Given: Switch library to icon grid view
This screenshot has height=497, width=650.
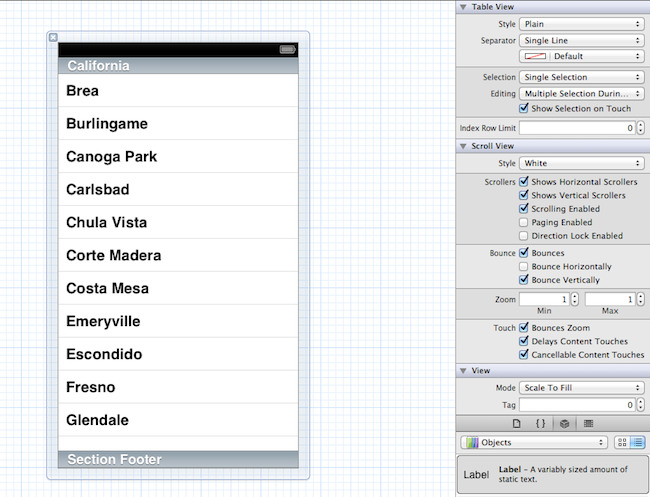Looking at the screenshot, I should [622, 442].
